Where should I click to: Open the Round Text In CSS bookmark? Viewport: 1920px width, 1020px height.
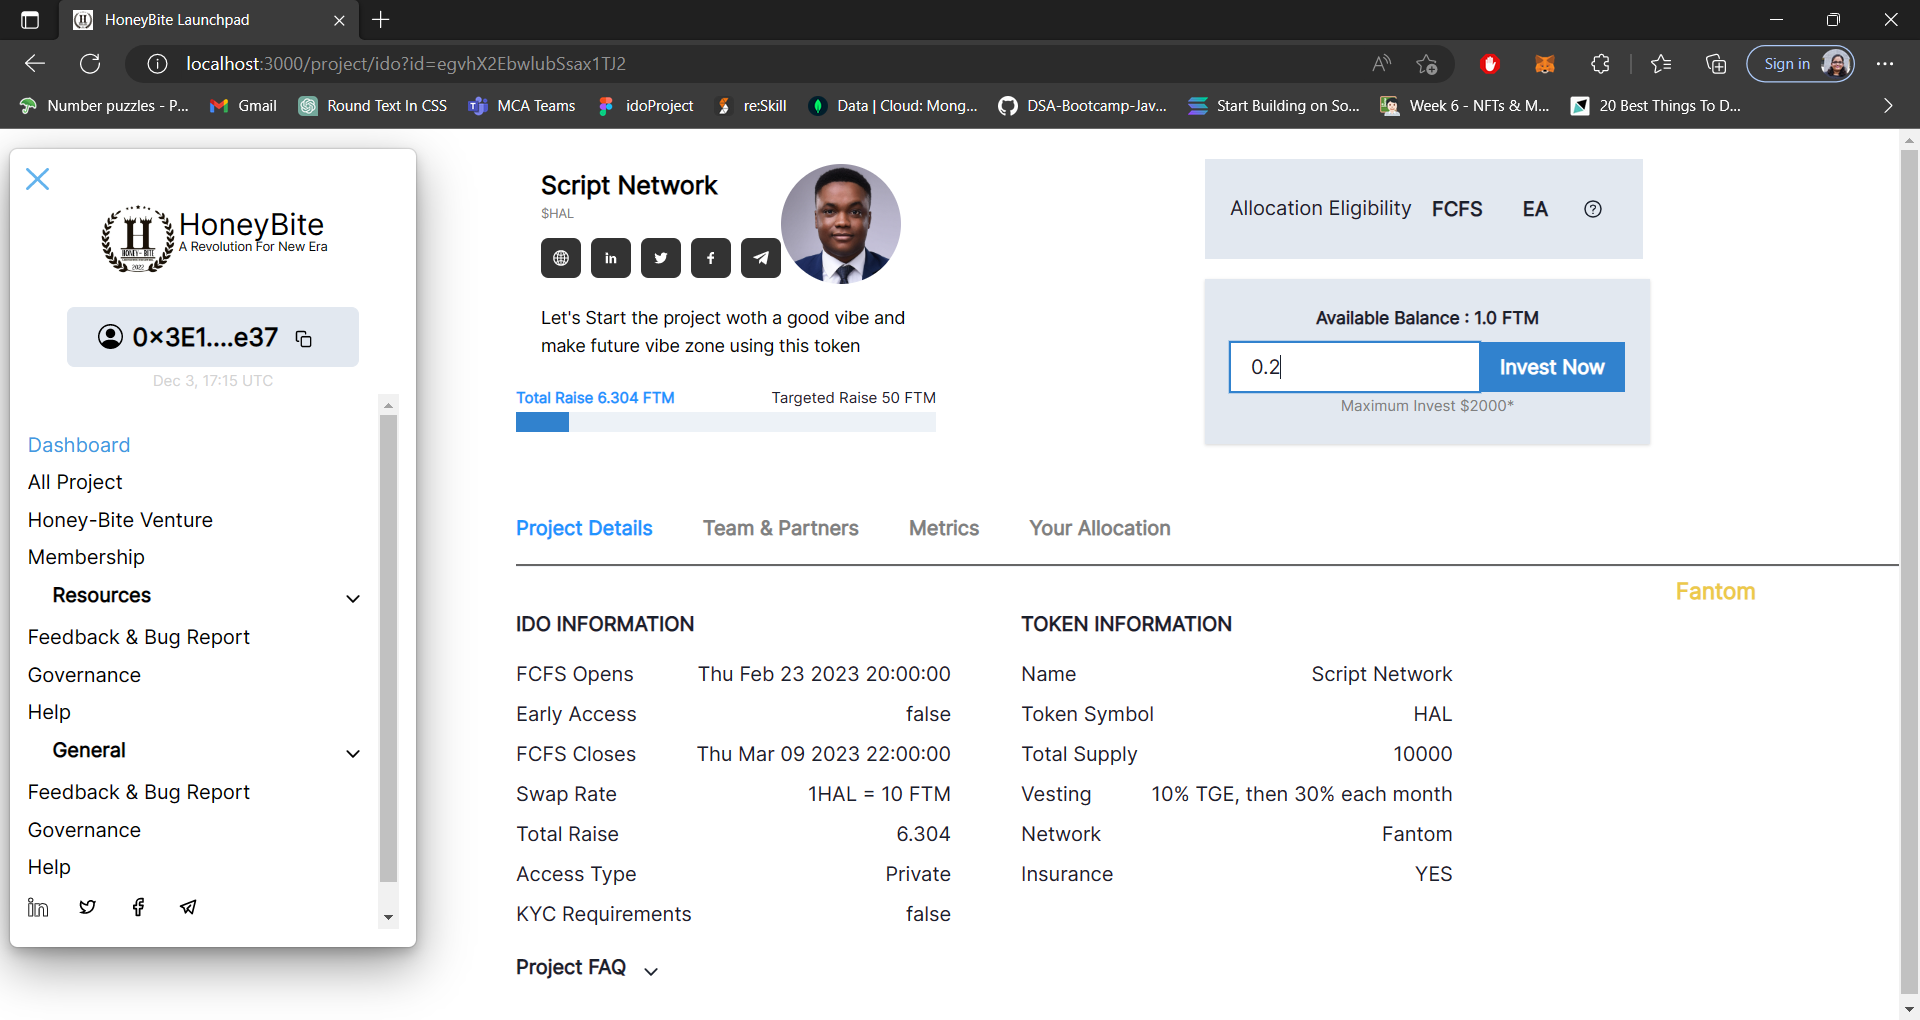pos(373,106)
